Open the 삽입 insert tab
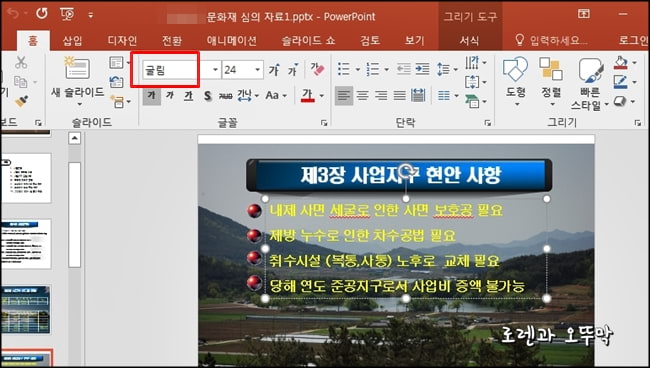 tap(73, 41)
